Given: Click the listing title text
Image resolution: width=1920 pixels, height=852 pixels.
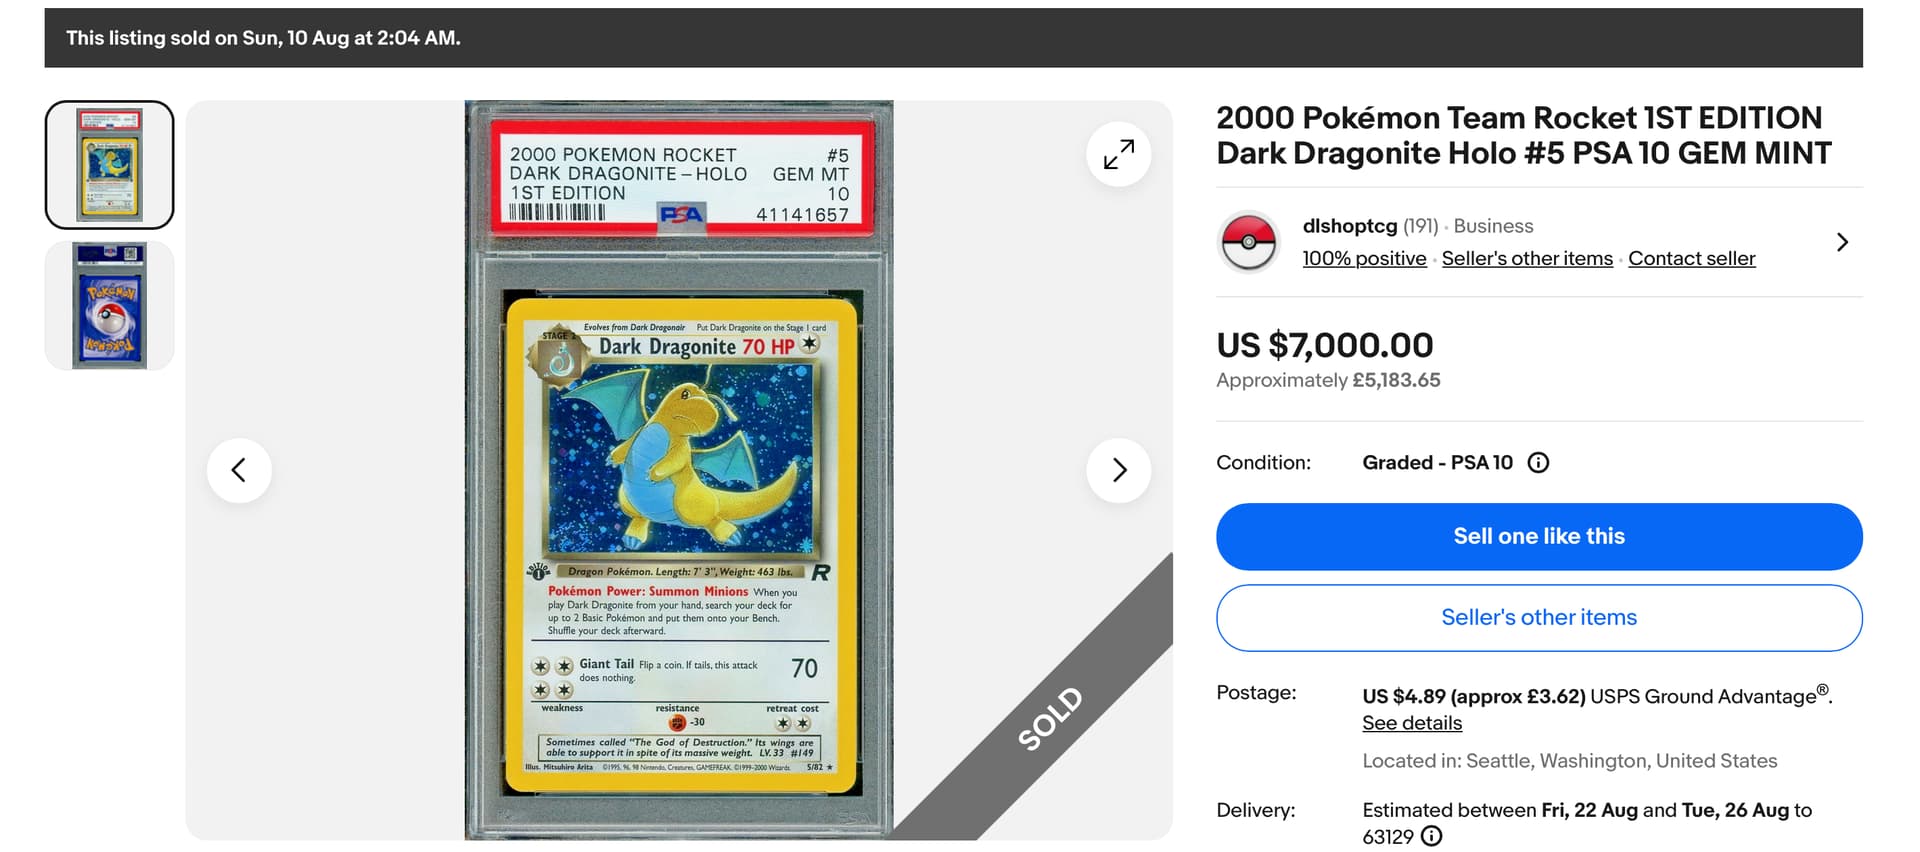Looking at the screenshot, I should tap(1523, 135).
